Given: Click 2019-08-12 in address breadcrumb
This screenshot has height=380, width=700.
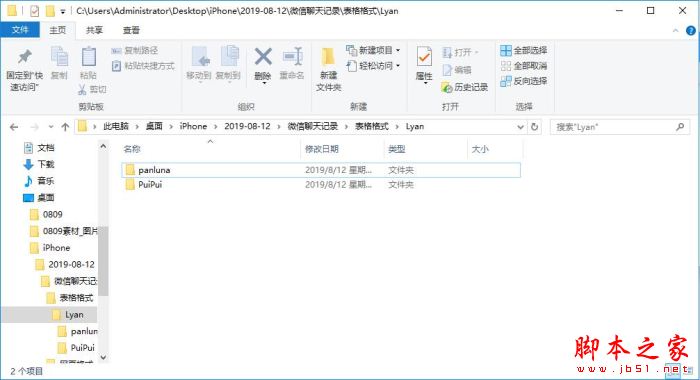Looking at the screenshot, I should point(247,126).
